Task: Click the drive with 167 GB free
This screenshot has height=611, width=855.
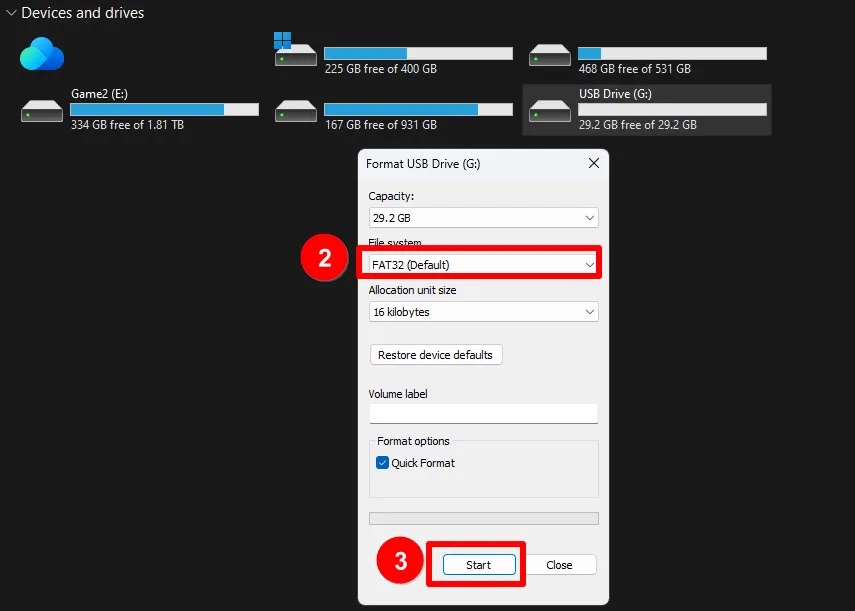Action: [296, 109]
